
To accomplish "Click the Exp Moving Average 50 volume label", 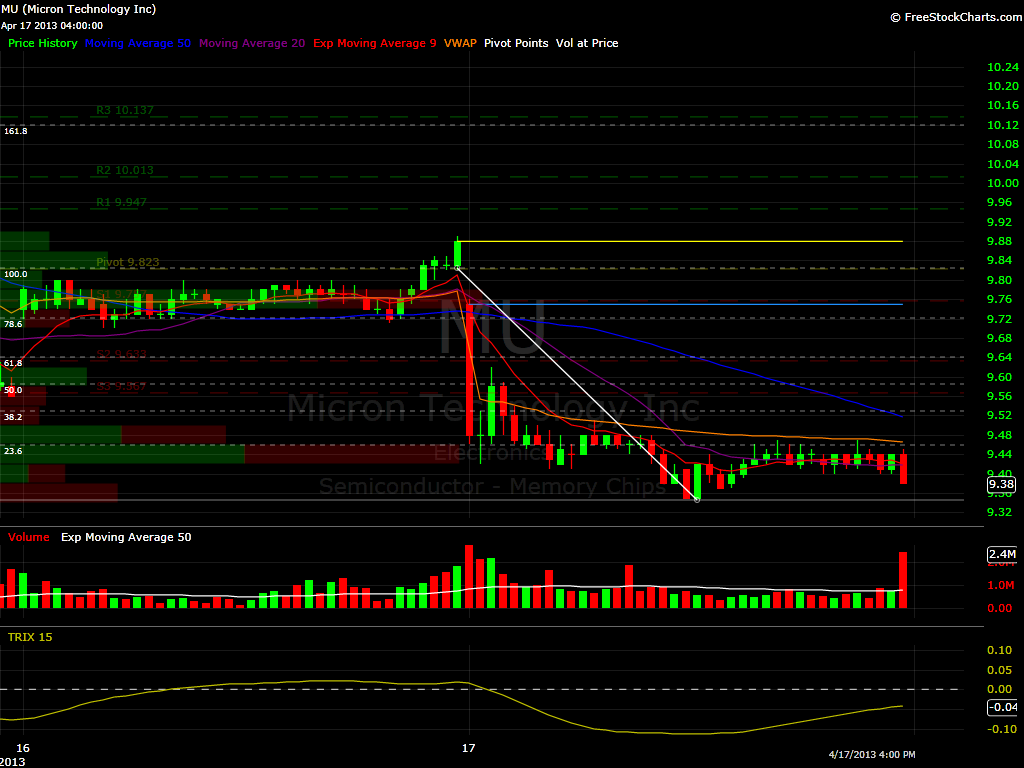I will [x=126, y=537].
